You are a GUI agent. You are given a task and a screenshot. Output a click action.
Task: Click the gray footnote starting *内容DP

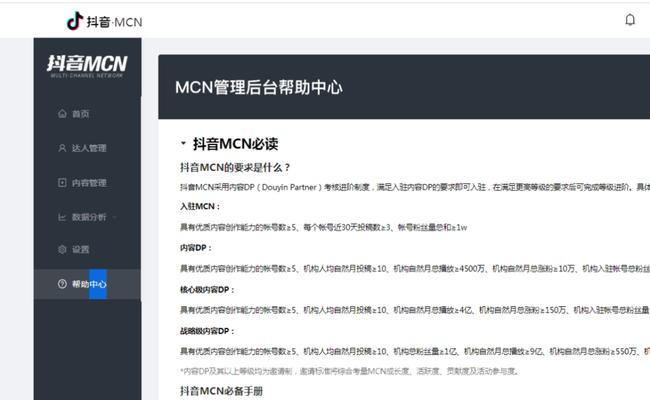coord(349,371)
